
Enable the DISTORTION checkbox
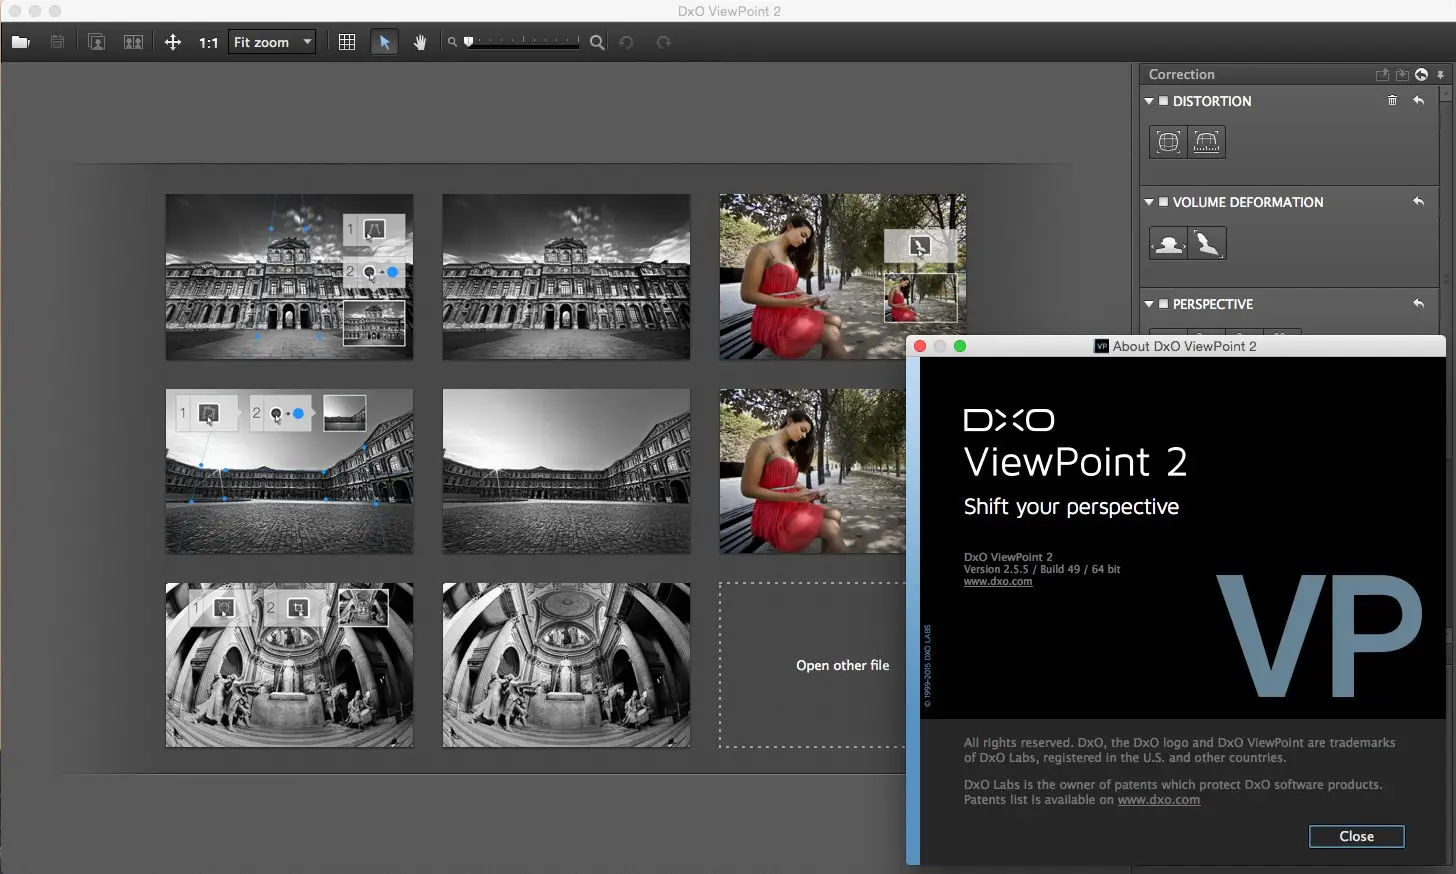pyautogui.click(x=1163, y=101)
